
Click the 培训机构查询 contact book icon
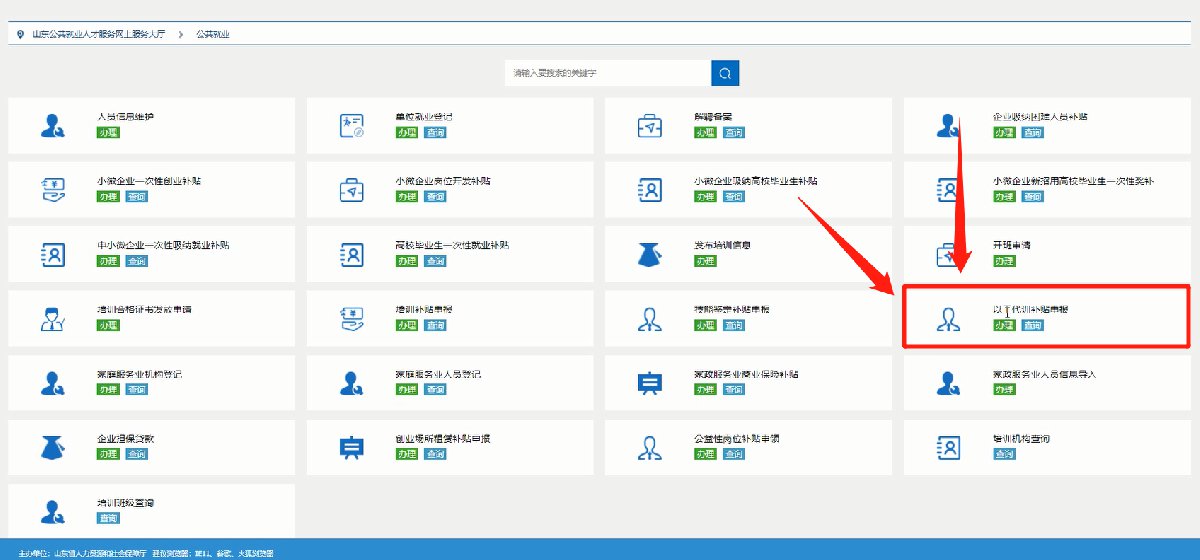948,447
